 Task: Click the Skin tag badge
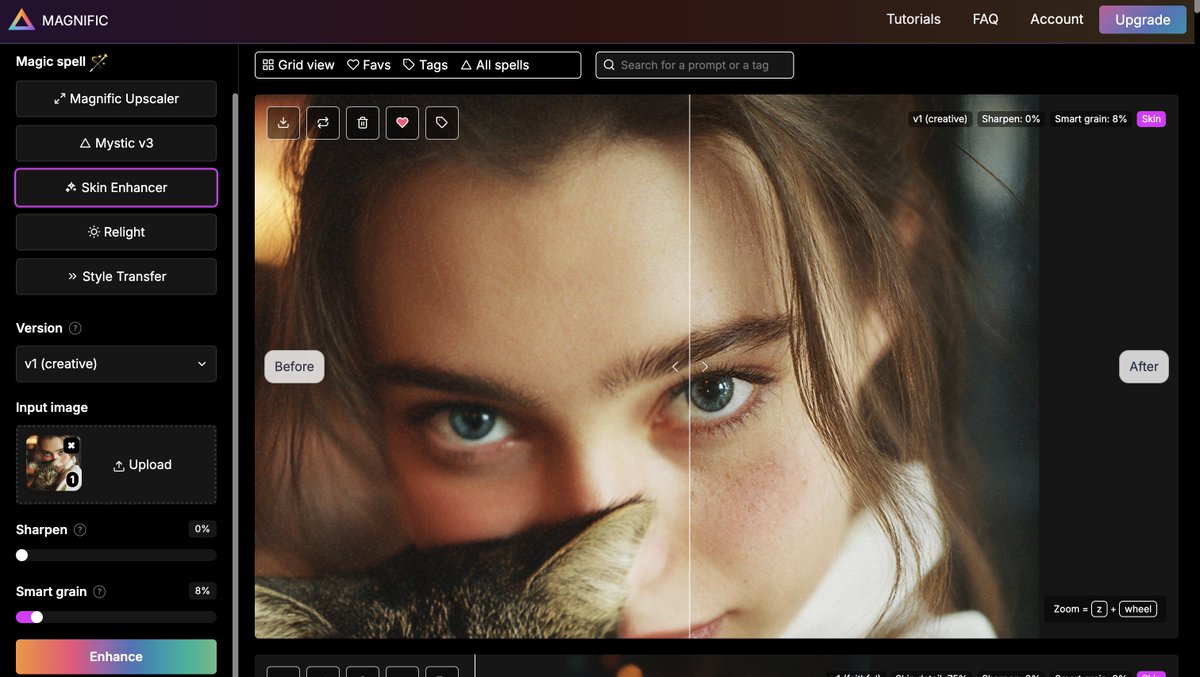click(1152, 119)
